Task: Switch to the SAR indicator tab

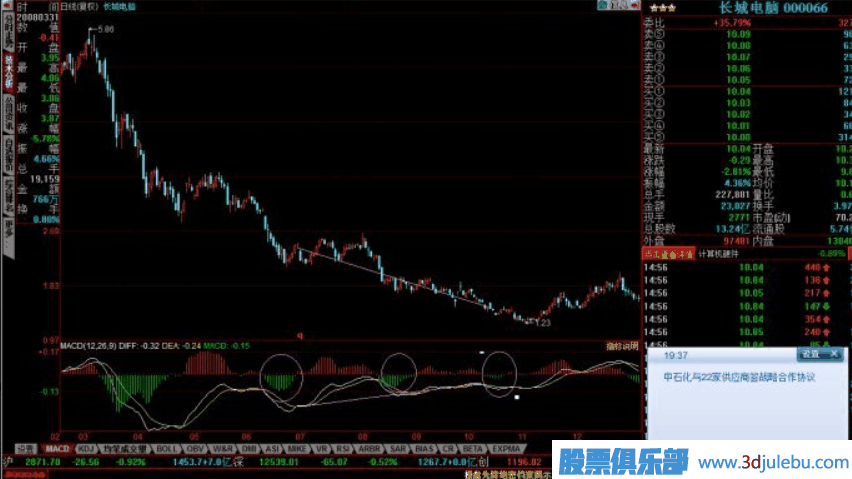Action: pos(398,449)
